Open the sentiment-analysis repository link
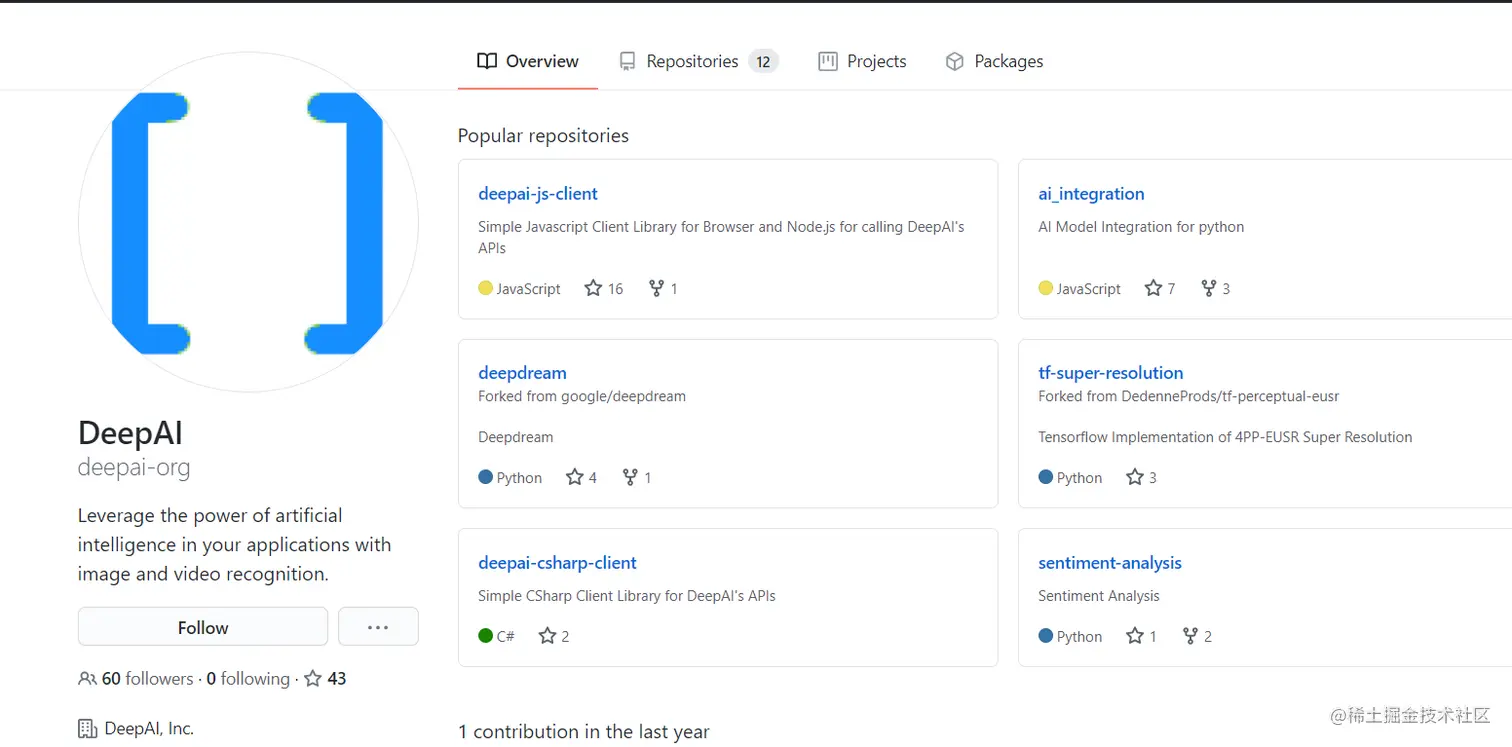This screenshot has height=747, width=1512. [x=1110, y=563]
